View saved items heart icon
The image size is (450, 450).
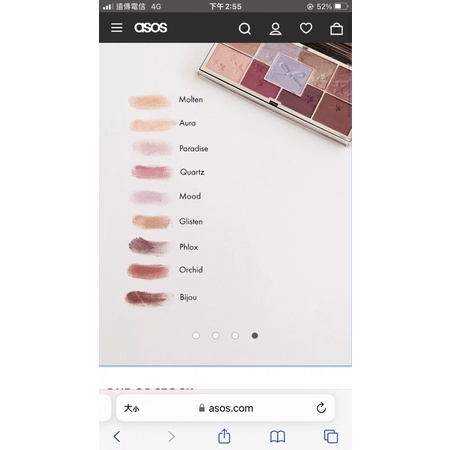306,28
